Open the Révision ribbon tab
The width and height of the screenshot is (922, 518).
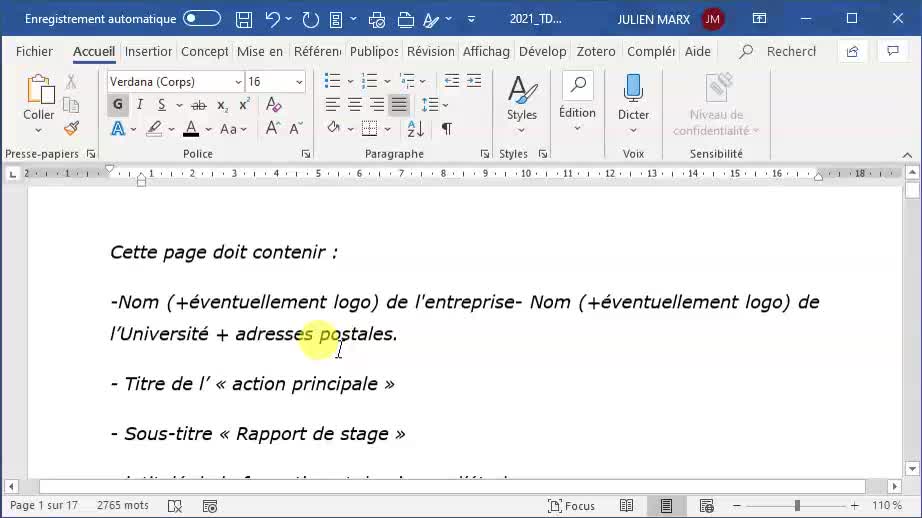coord(430,51)
